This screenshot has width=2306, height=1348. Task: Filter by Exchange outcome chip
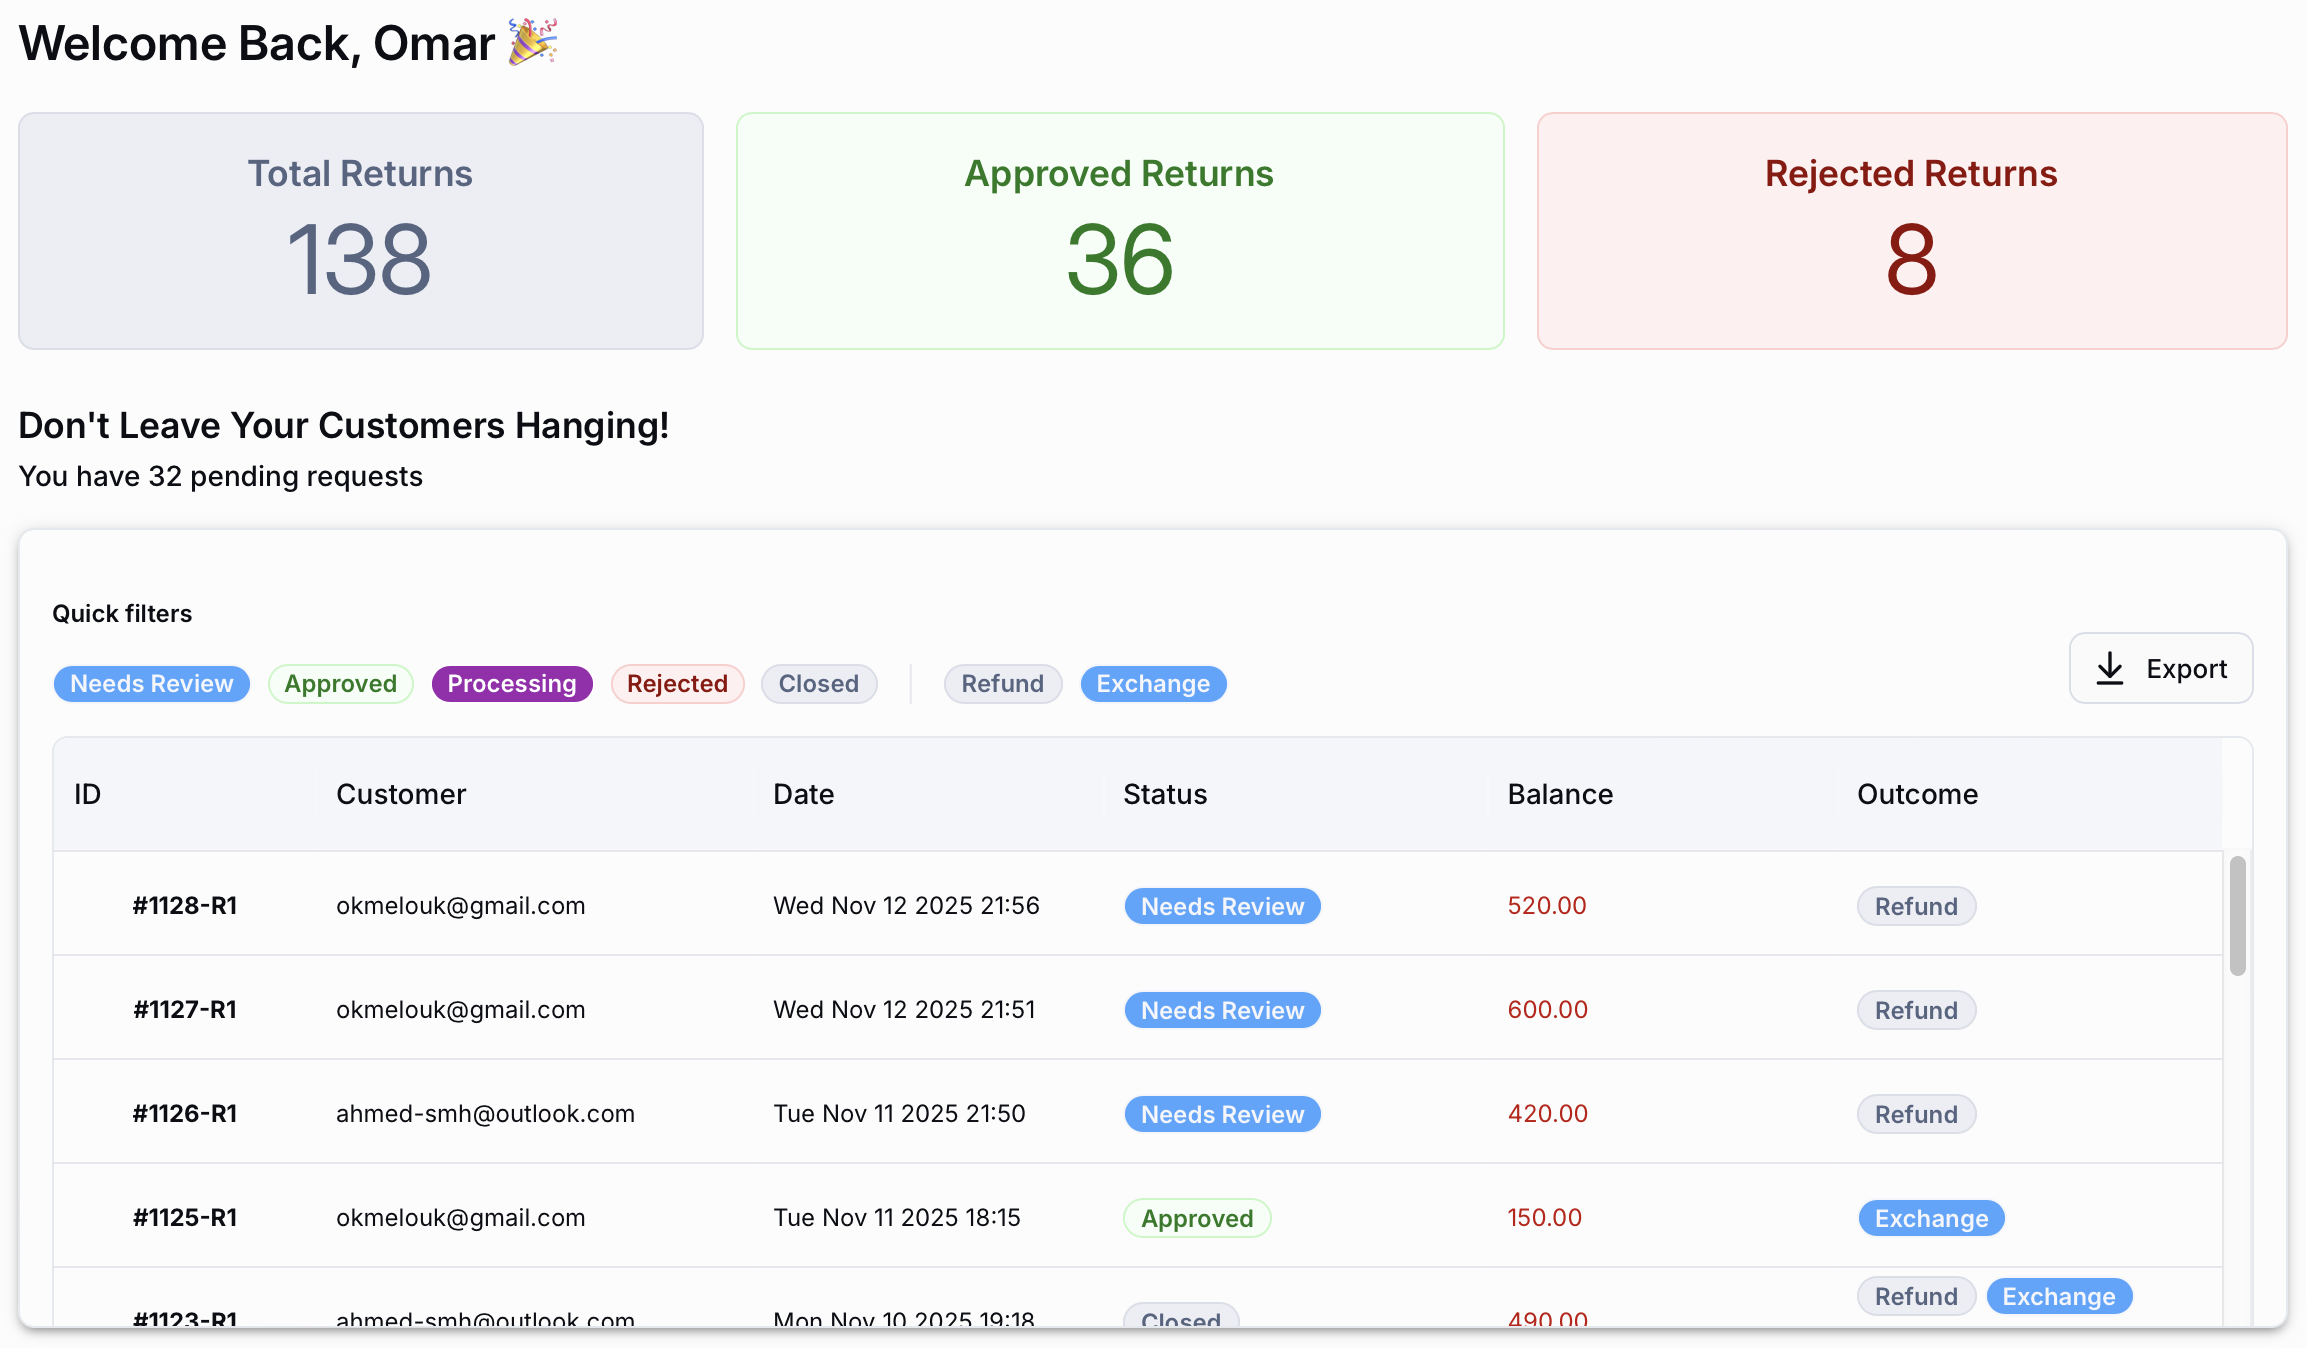(x=1152, y=684)
